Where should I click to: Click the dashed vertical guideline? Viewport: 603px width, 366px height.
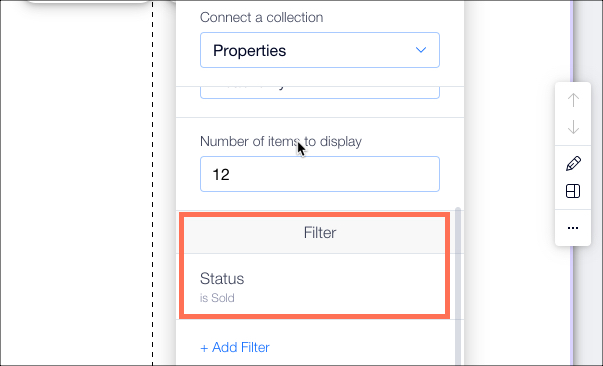[152, 183]
